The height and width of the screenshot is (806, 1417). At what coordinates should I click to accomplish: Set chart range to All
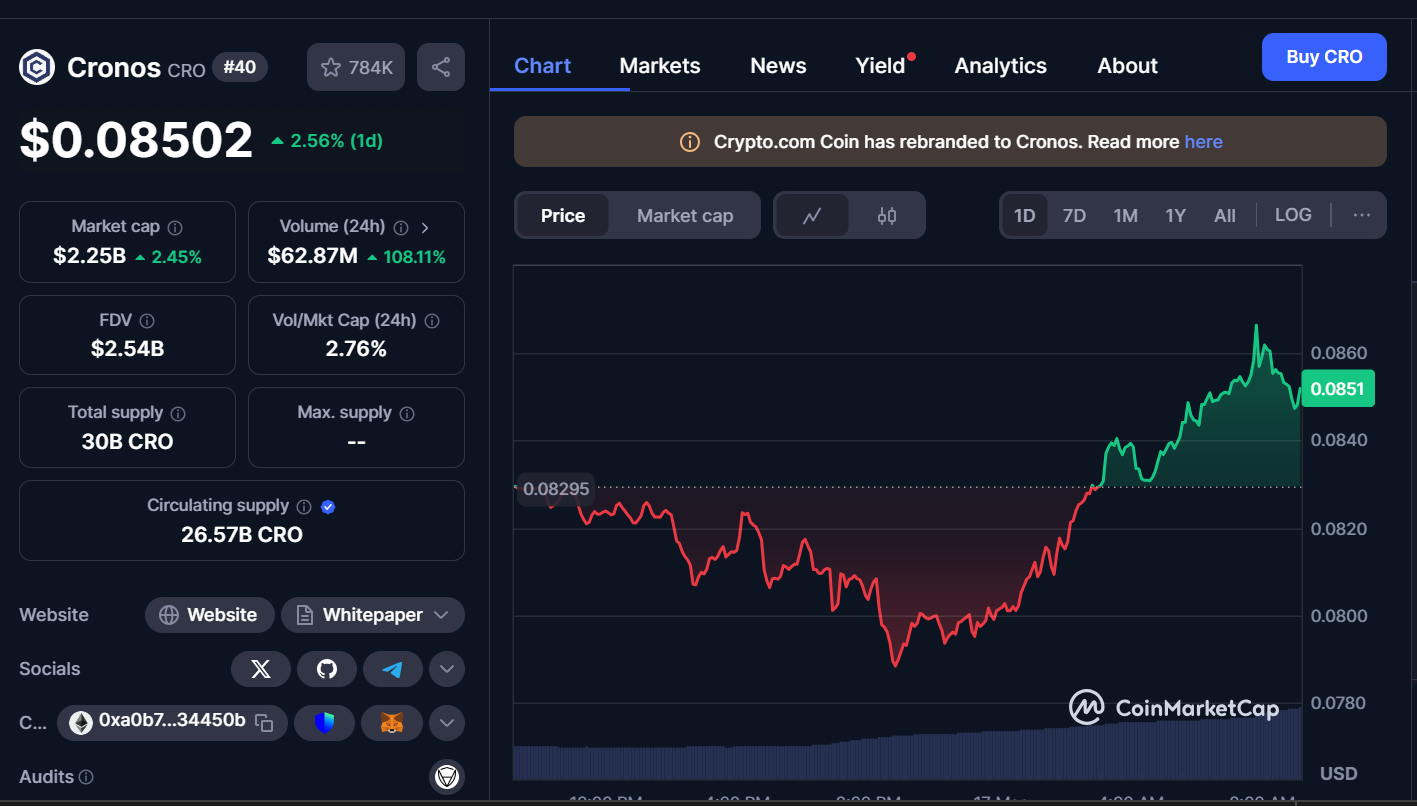click(x=1225, y=215)
